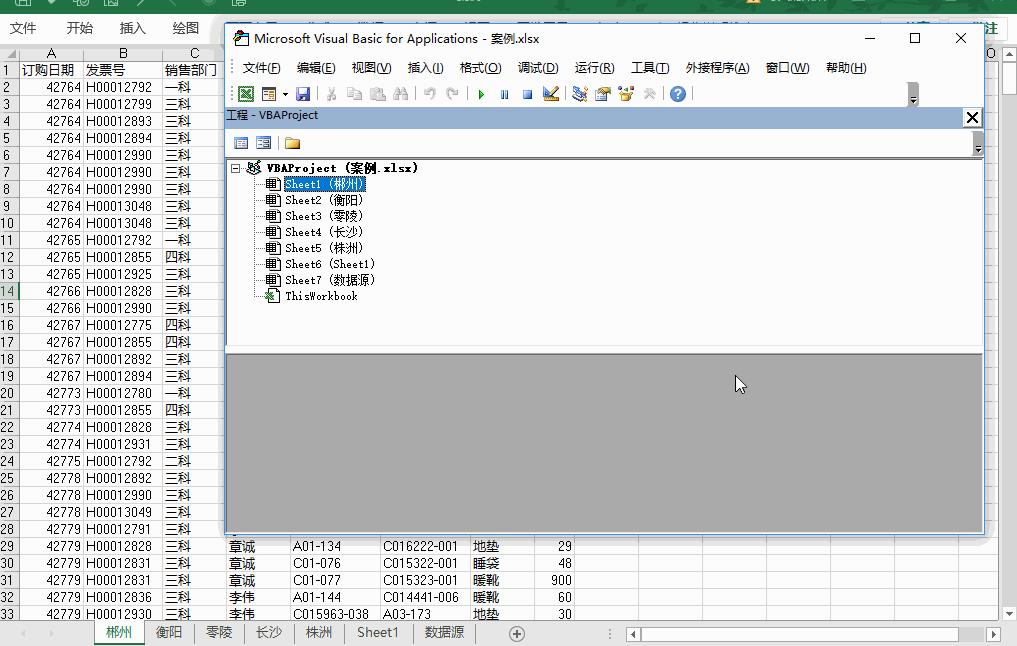
Task: Open the 调试(D) menu
Action: pyautogui.click(x=538, y=68)
